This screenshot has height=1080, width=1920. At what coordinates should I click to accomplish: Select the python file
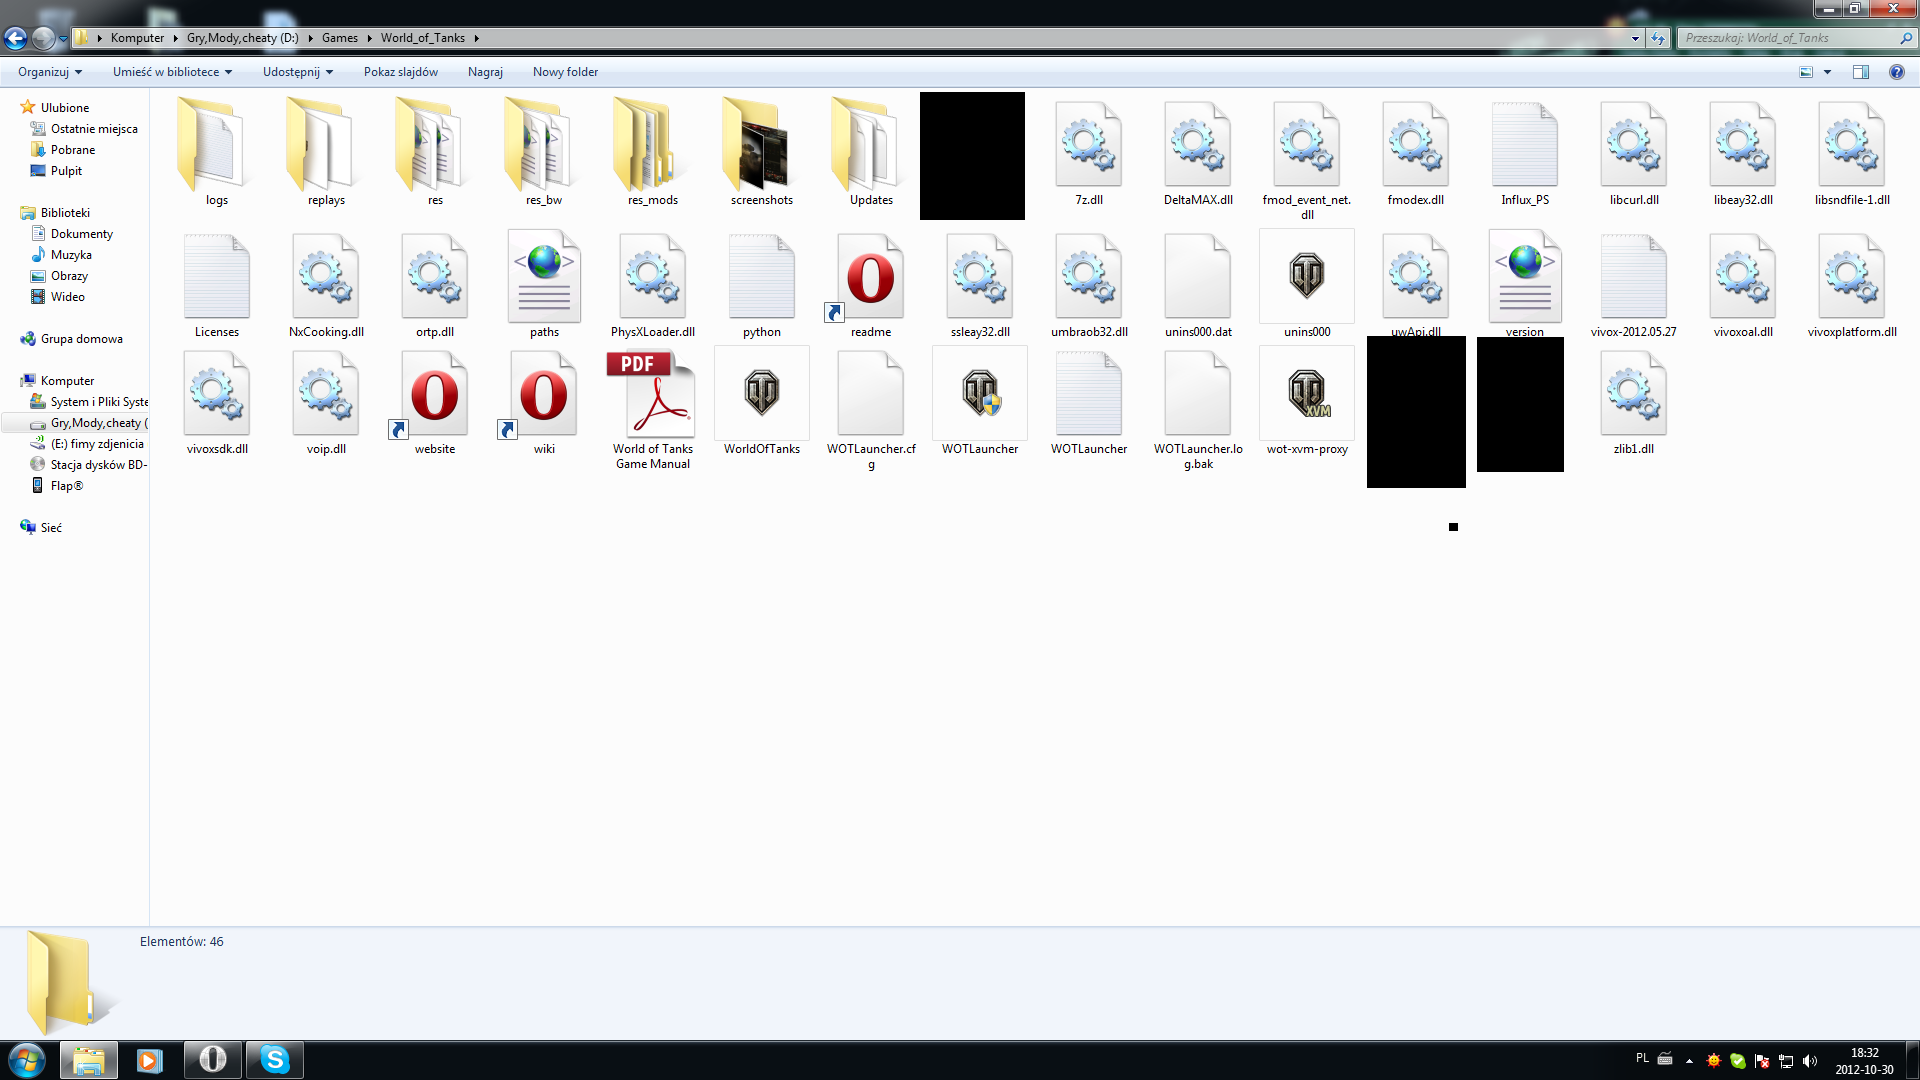point(762,284)
